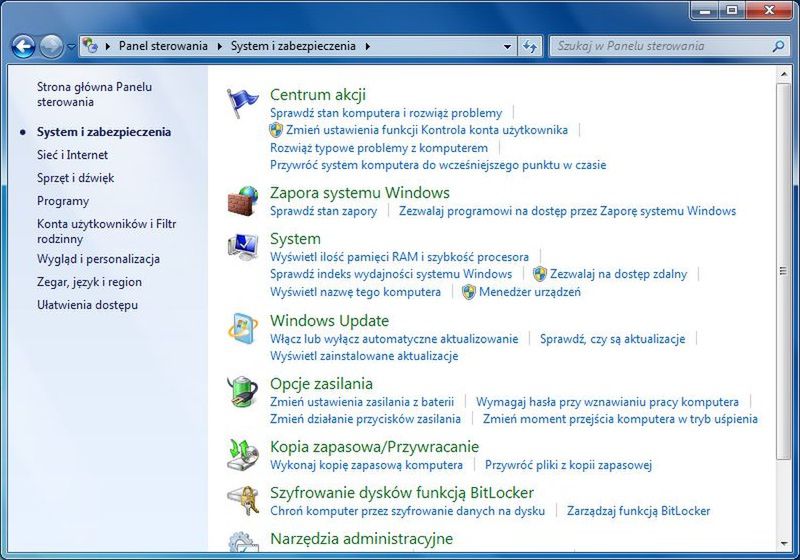The image size is (800, 560).
Task: Click the shield icon beside Menedżer urządzeń
Action: [x=468, y=292]
